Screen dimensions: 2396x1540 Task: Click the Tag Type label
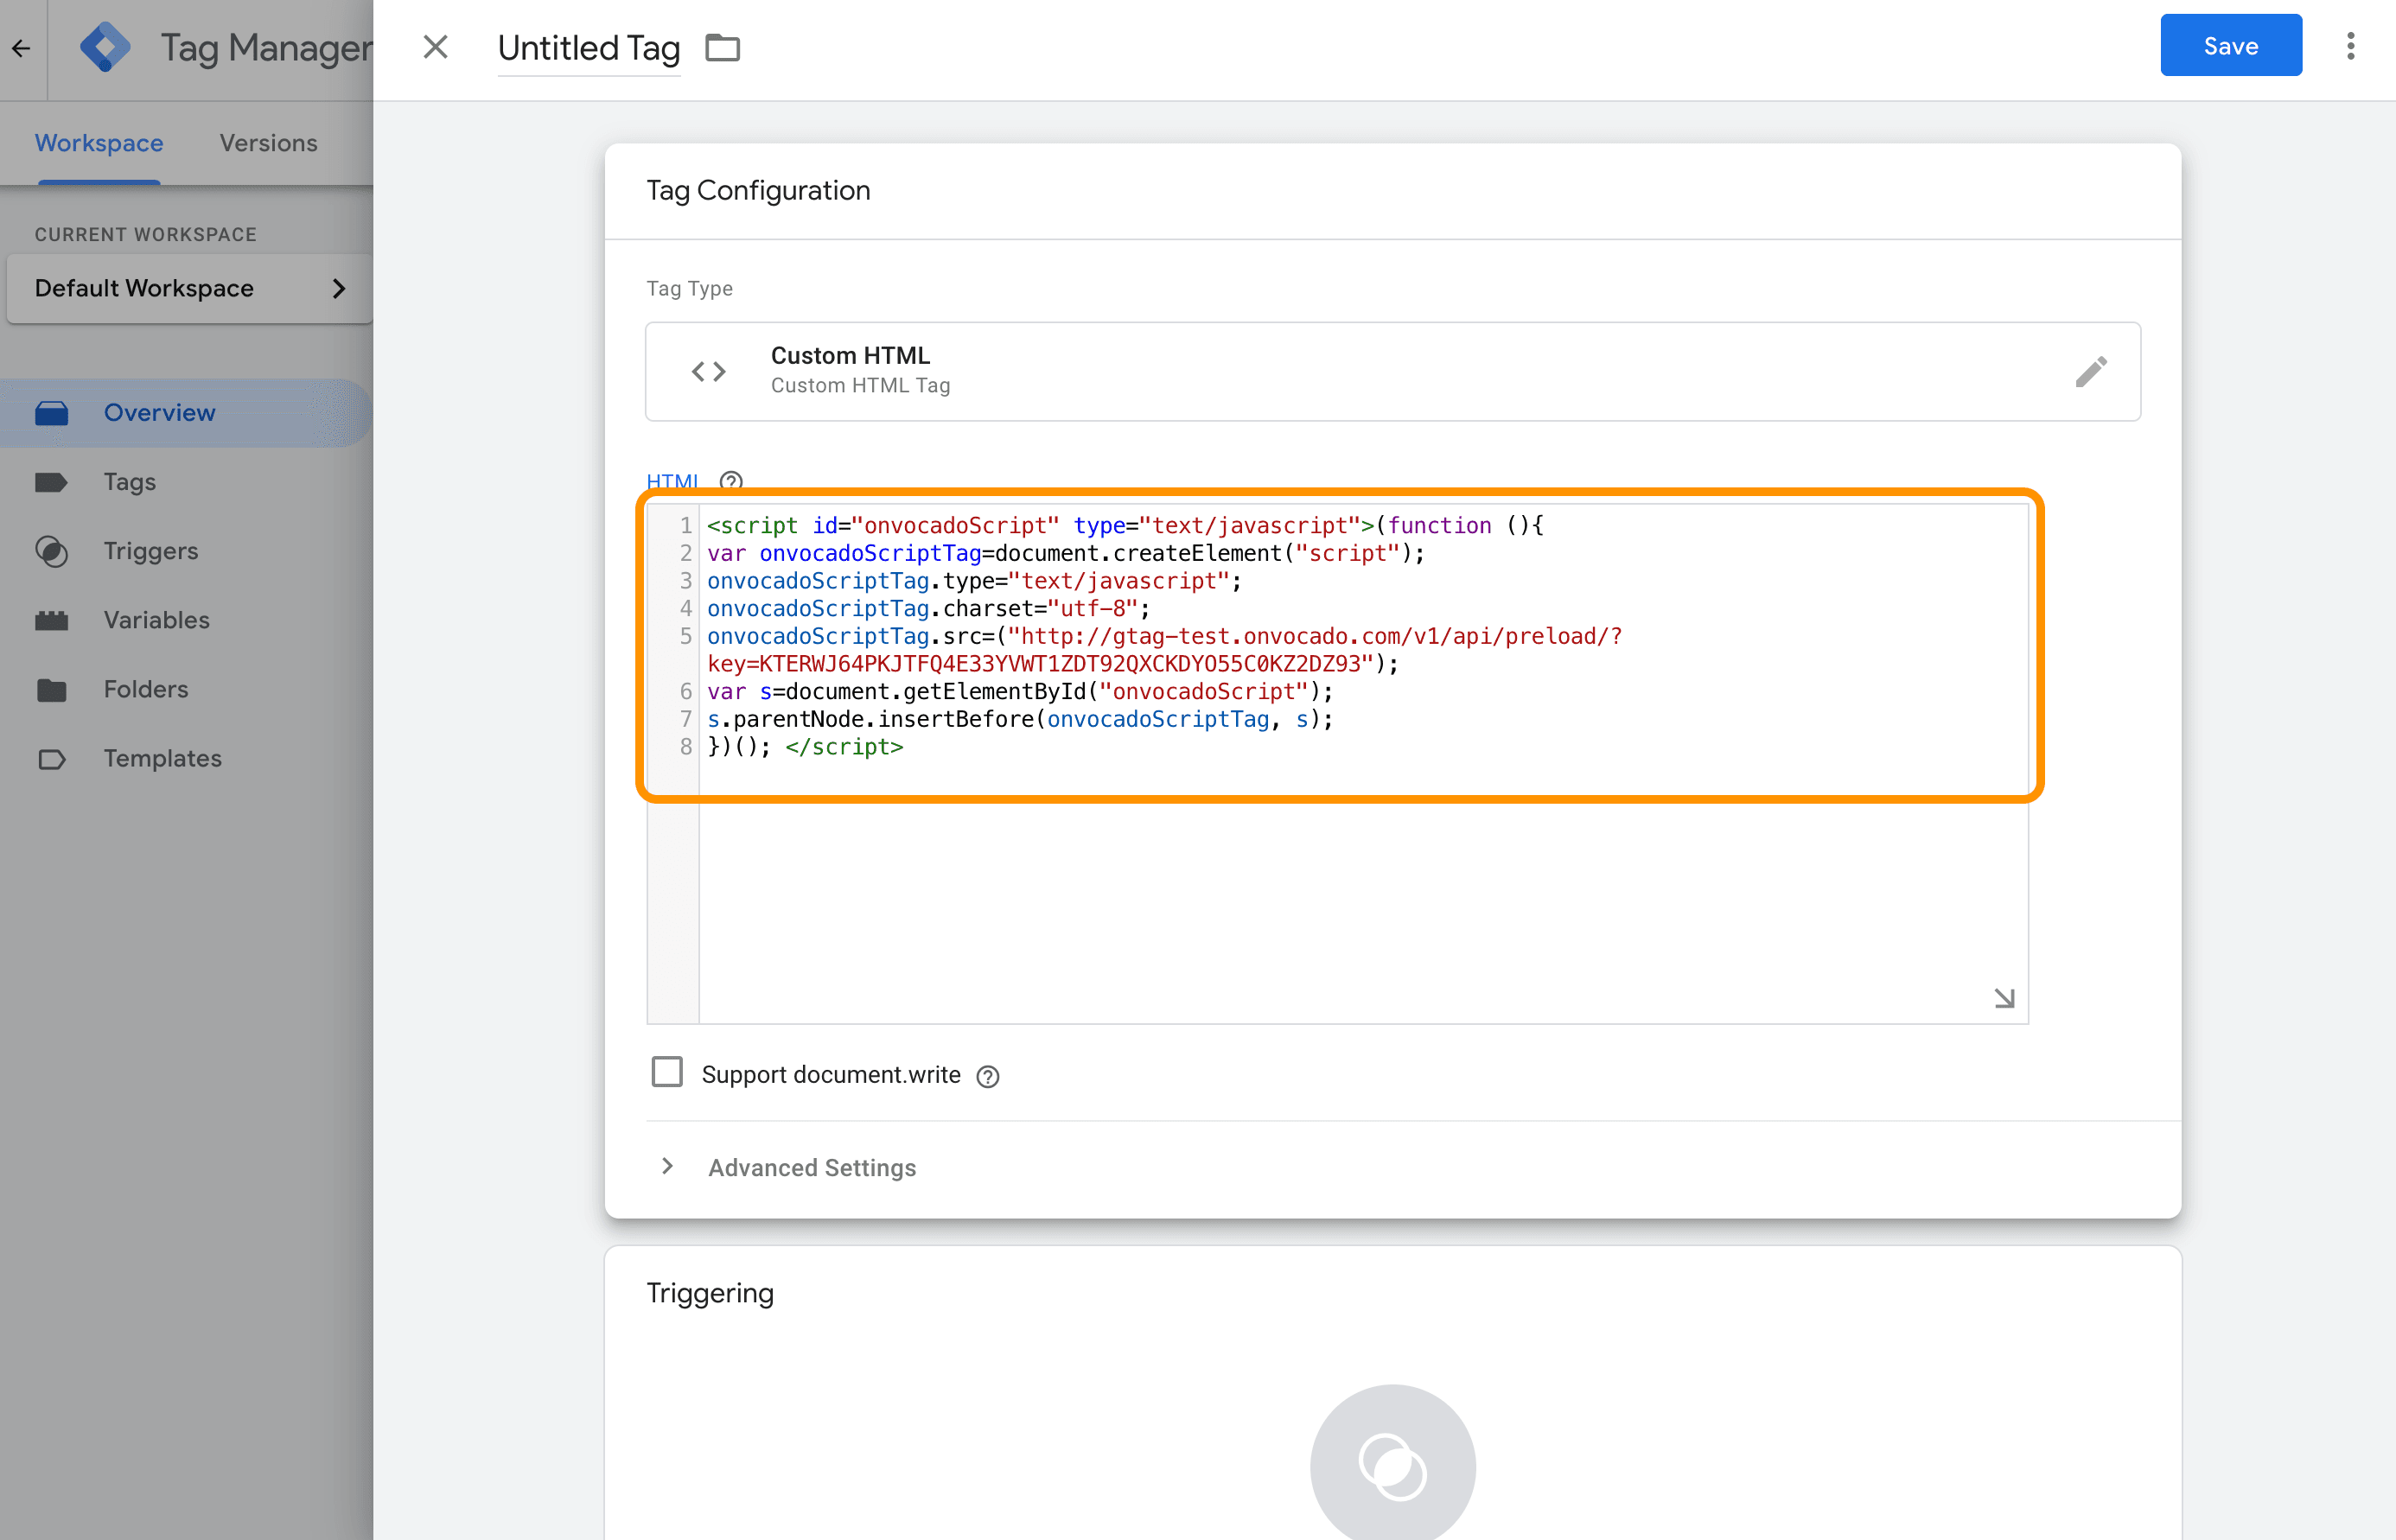689,288
